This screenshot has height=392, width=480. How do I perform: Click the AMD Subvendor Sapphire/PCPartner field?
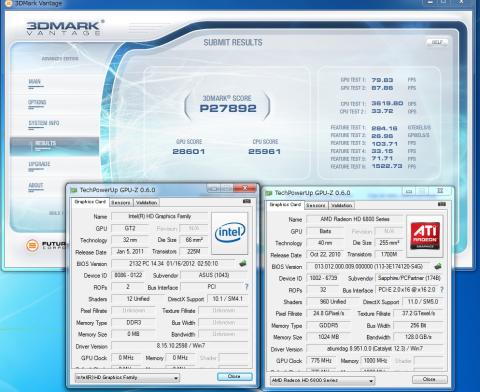tap(410, 278)
